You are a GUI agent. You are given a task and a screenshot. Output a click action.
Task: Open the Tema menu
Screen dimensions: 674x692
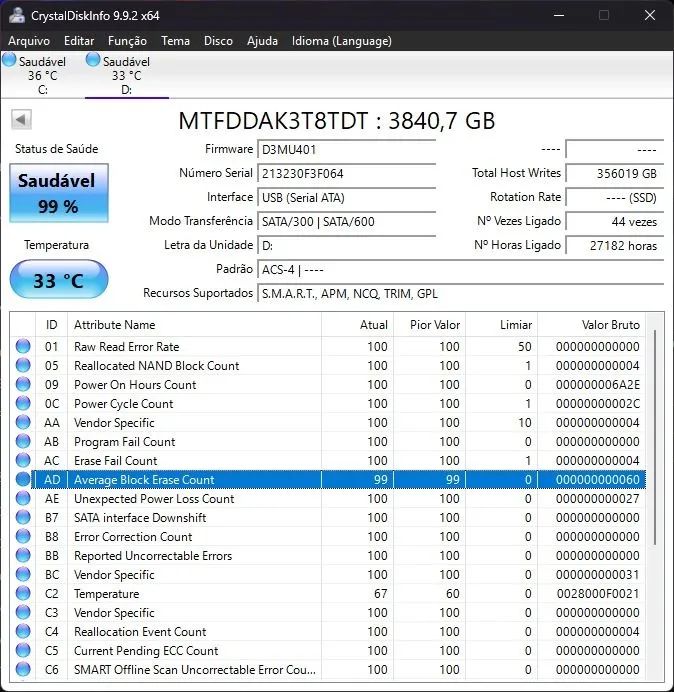(175, 41)
